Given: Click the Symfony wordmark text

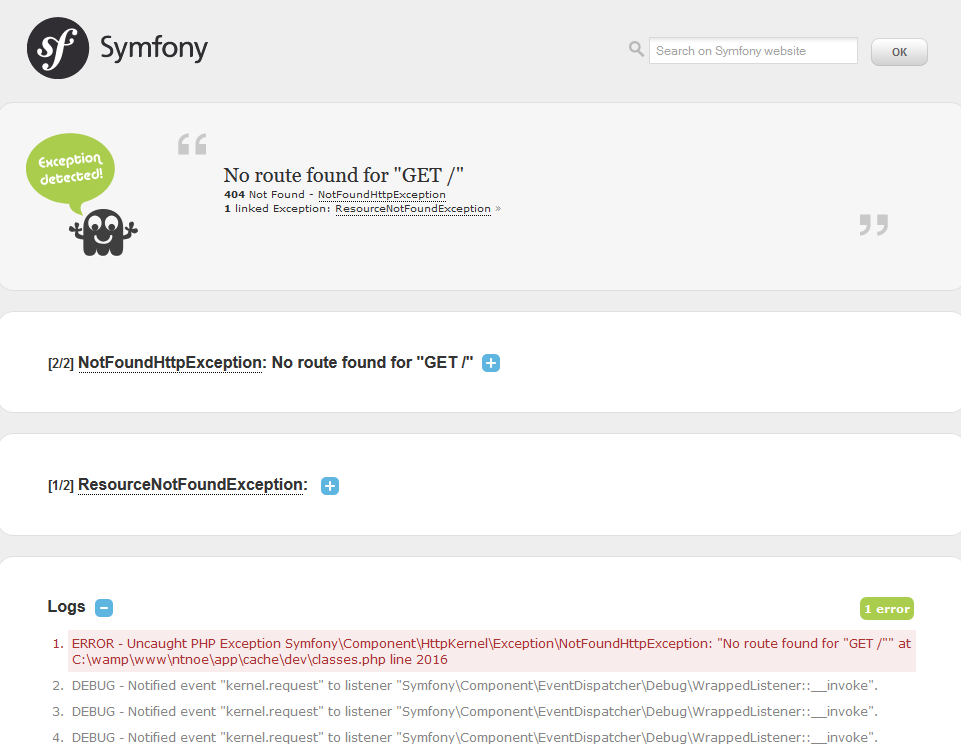Looking at the screenshot, I should tap(154, 48).
